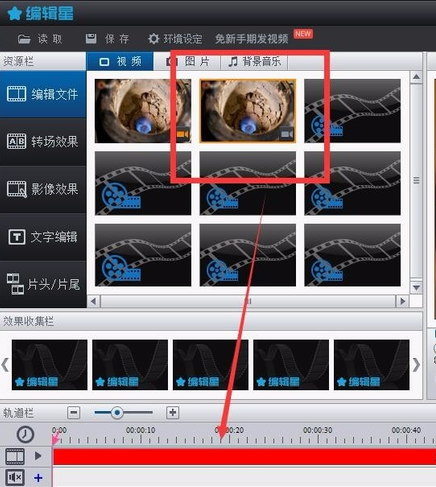Open 转场效果 in the sidebar

(43, 142)
